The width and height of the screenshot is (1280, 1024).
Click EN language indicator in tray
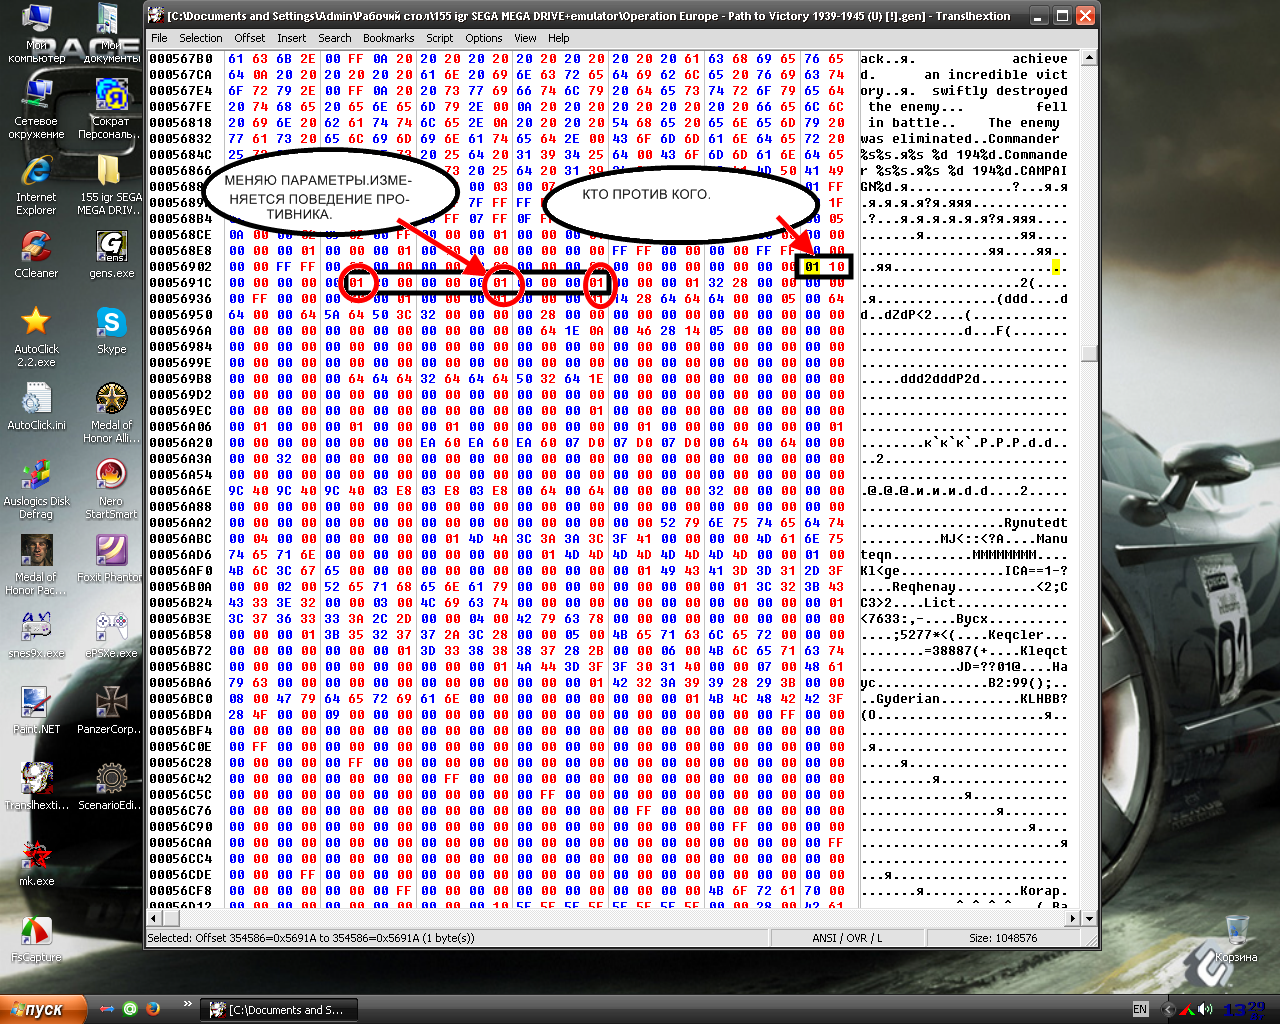tap(1140, 1009)
